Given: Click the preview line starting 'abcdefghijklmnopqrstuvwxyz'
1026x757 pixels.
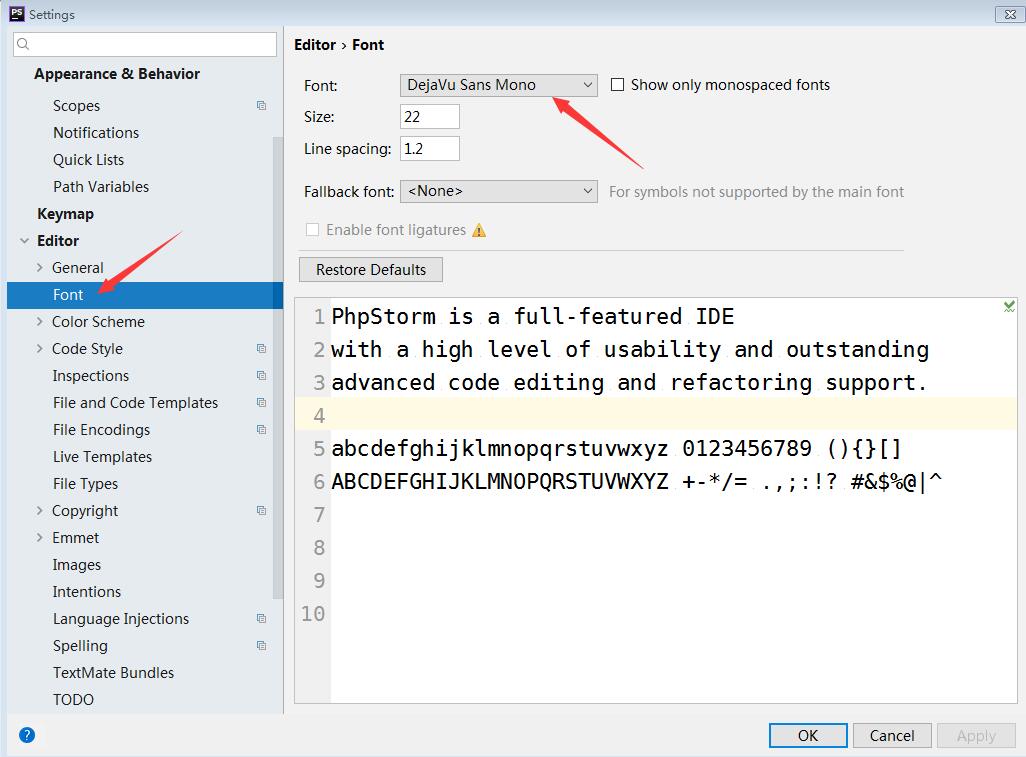Looking at the screenshot, I should pyautogui.click(x=616, y=449).
